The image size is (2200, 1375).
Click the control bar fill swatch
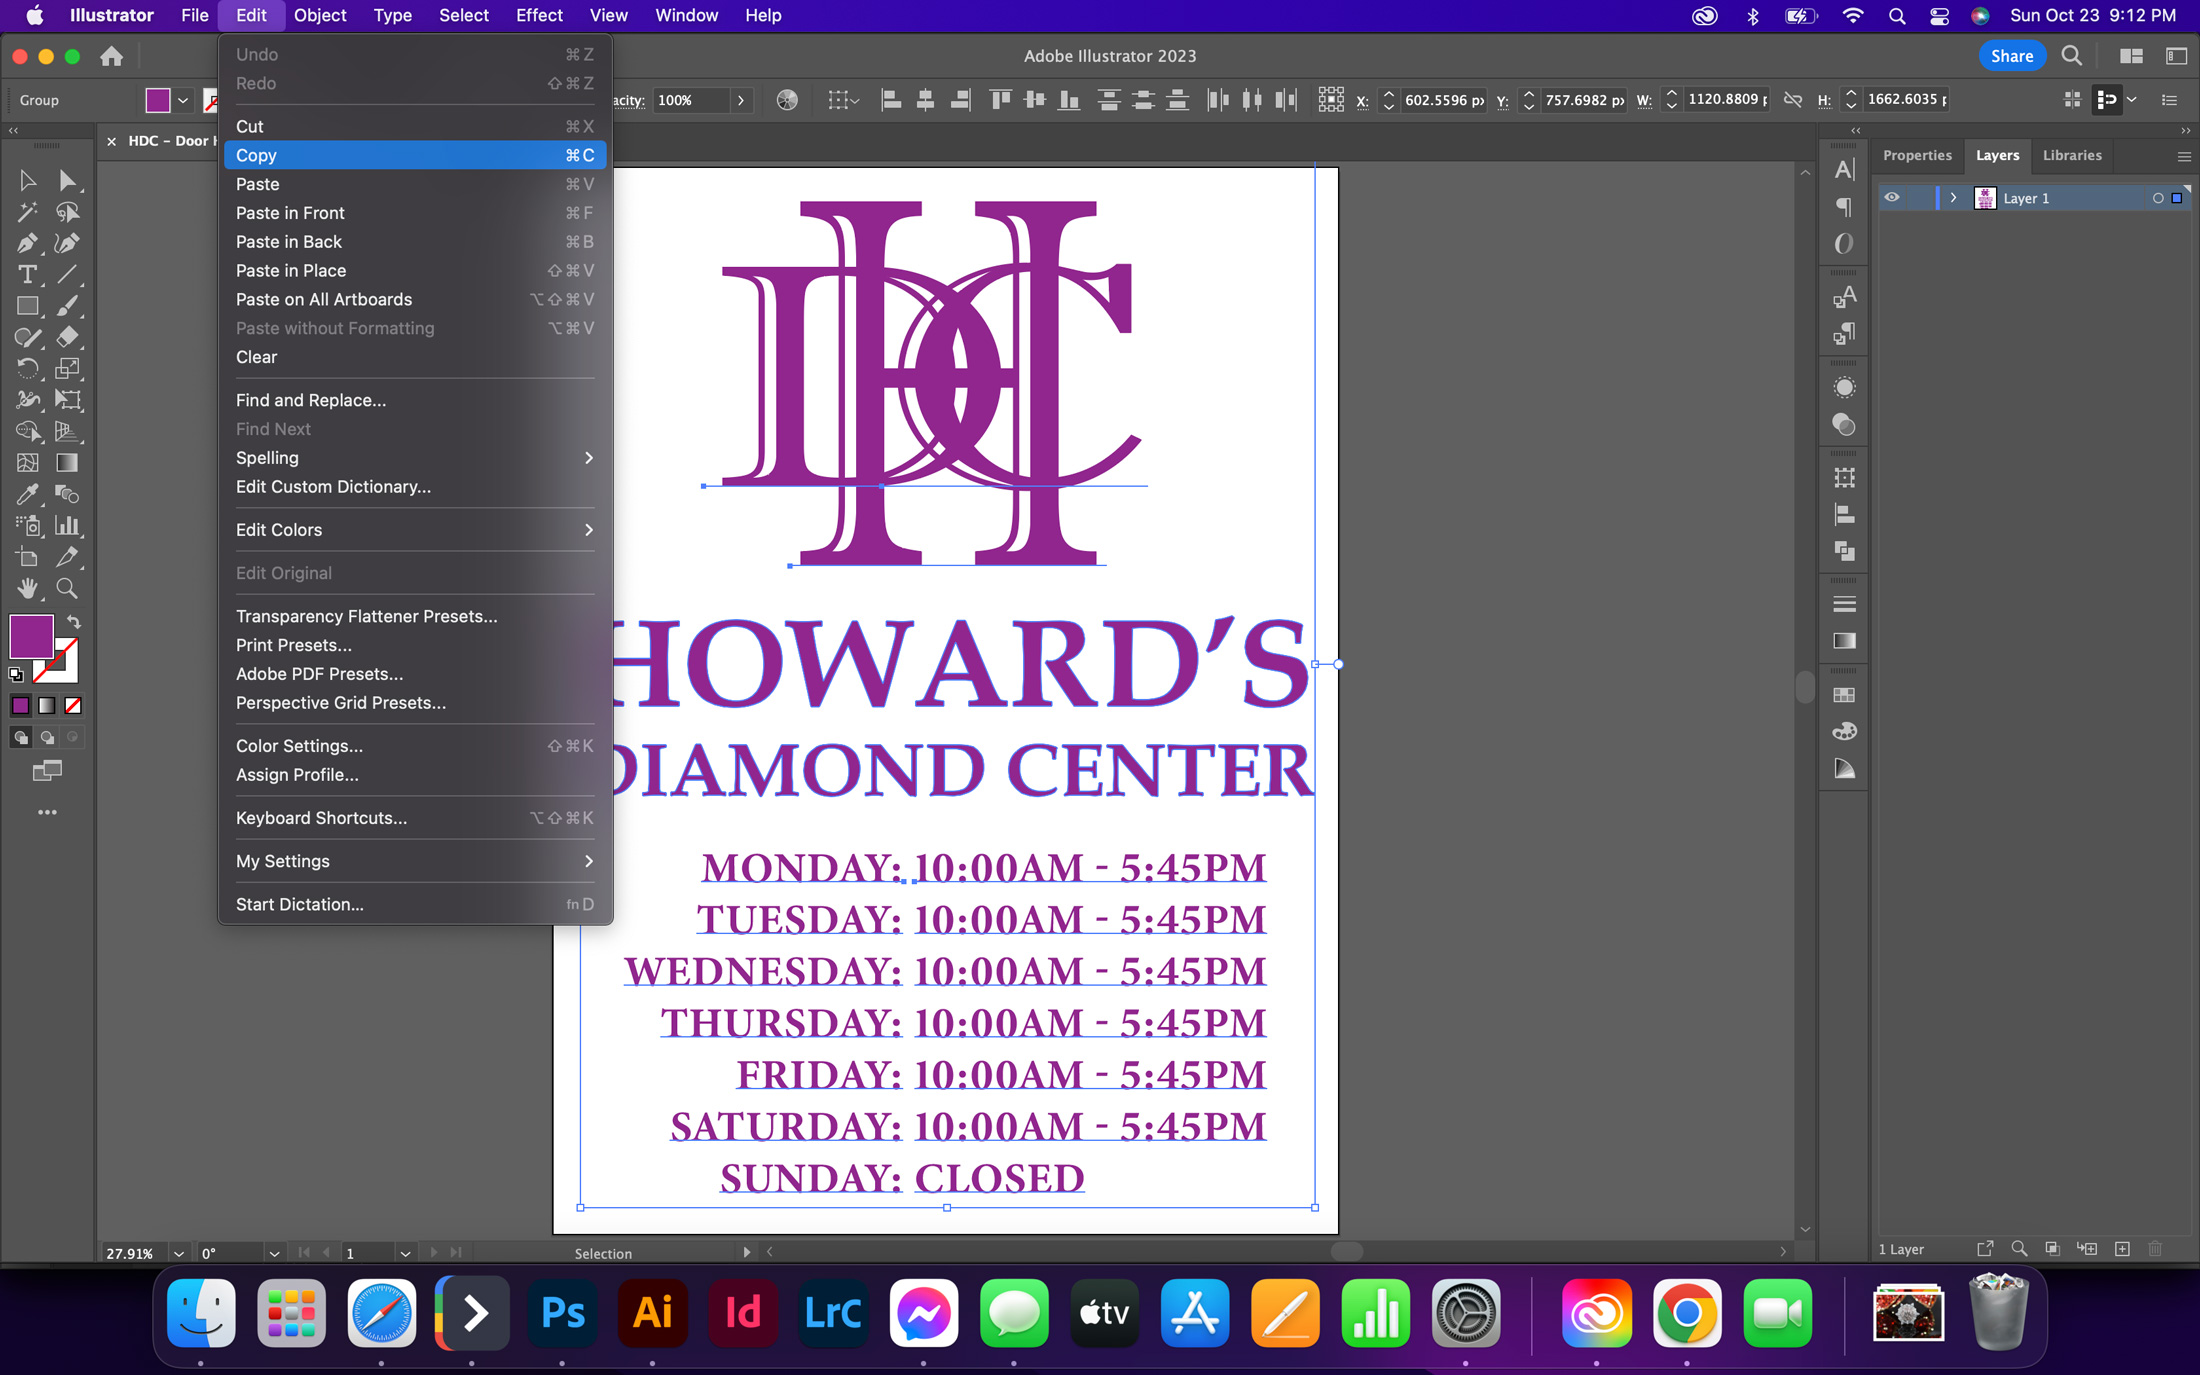click(x=158, y=100)
